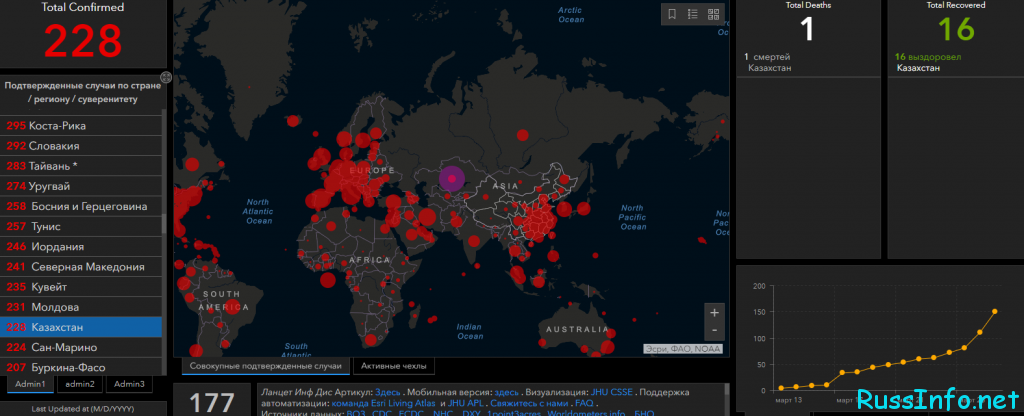Image resolution: width=1024 pixels, height=416 pixels.
Task: Click the Эсри, ФАО, NOAA attribution
Action: [683, 349]
